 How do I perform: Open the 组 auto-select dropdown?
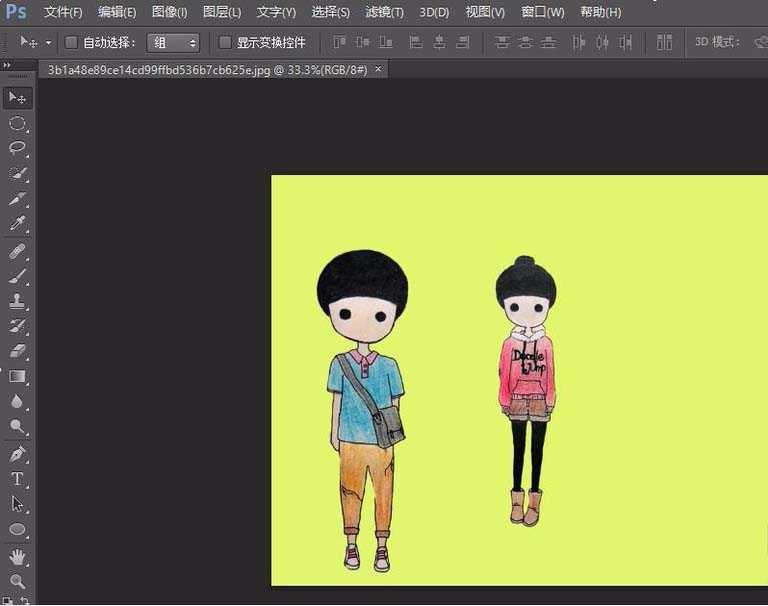[x=173, y=43]
